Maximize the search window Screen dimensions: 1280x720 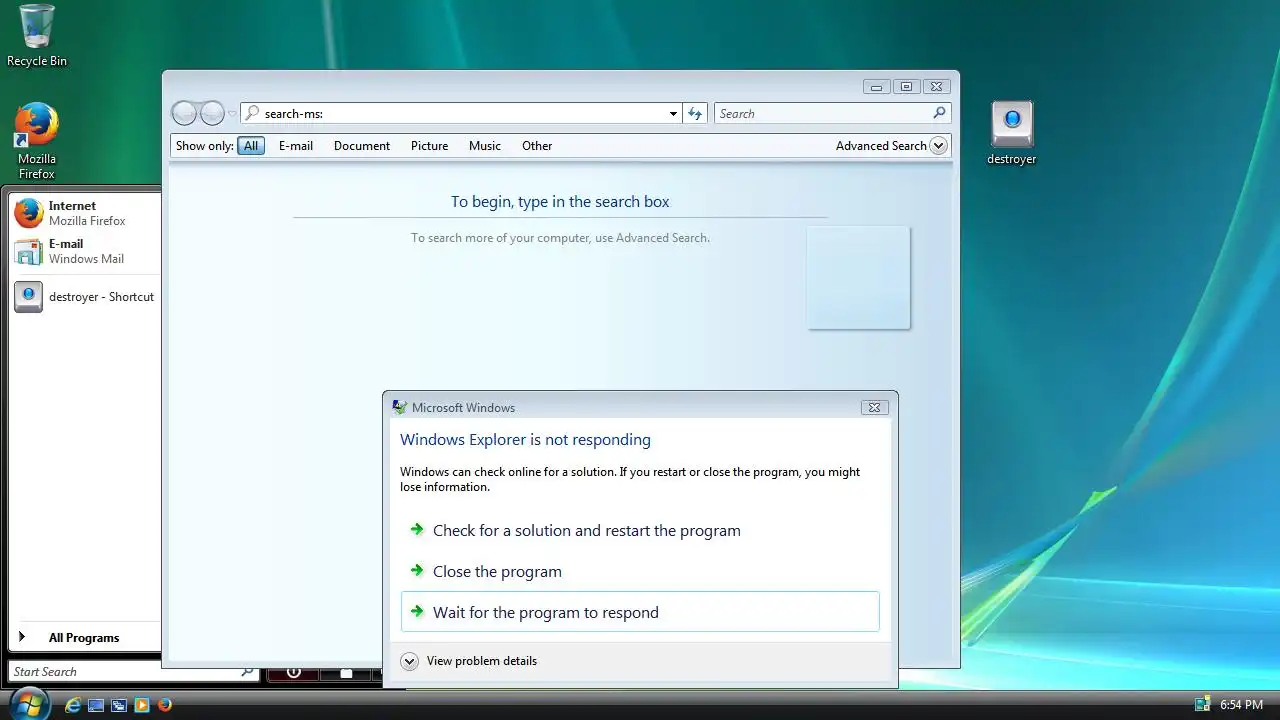906,87
